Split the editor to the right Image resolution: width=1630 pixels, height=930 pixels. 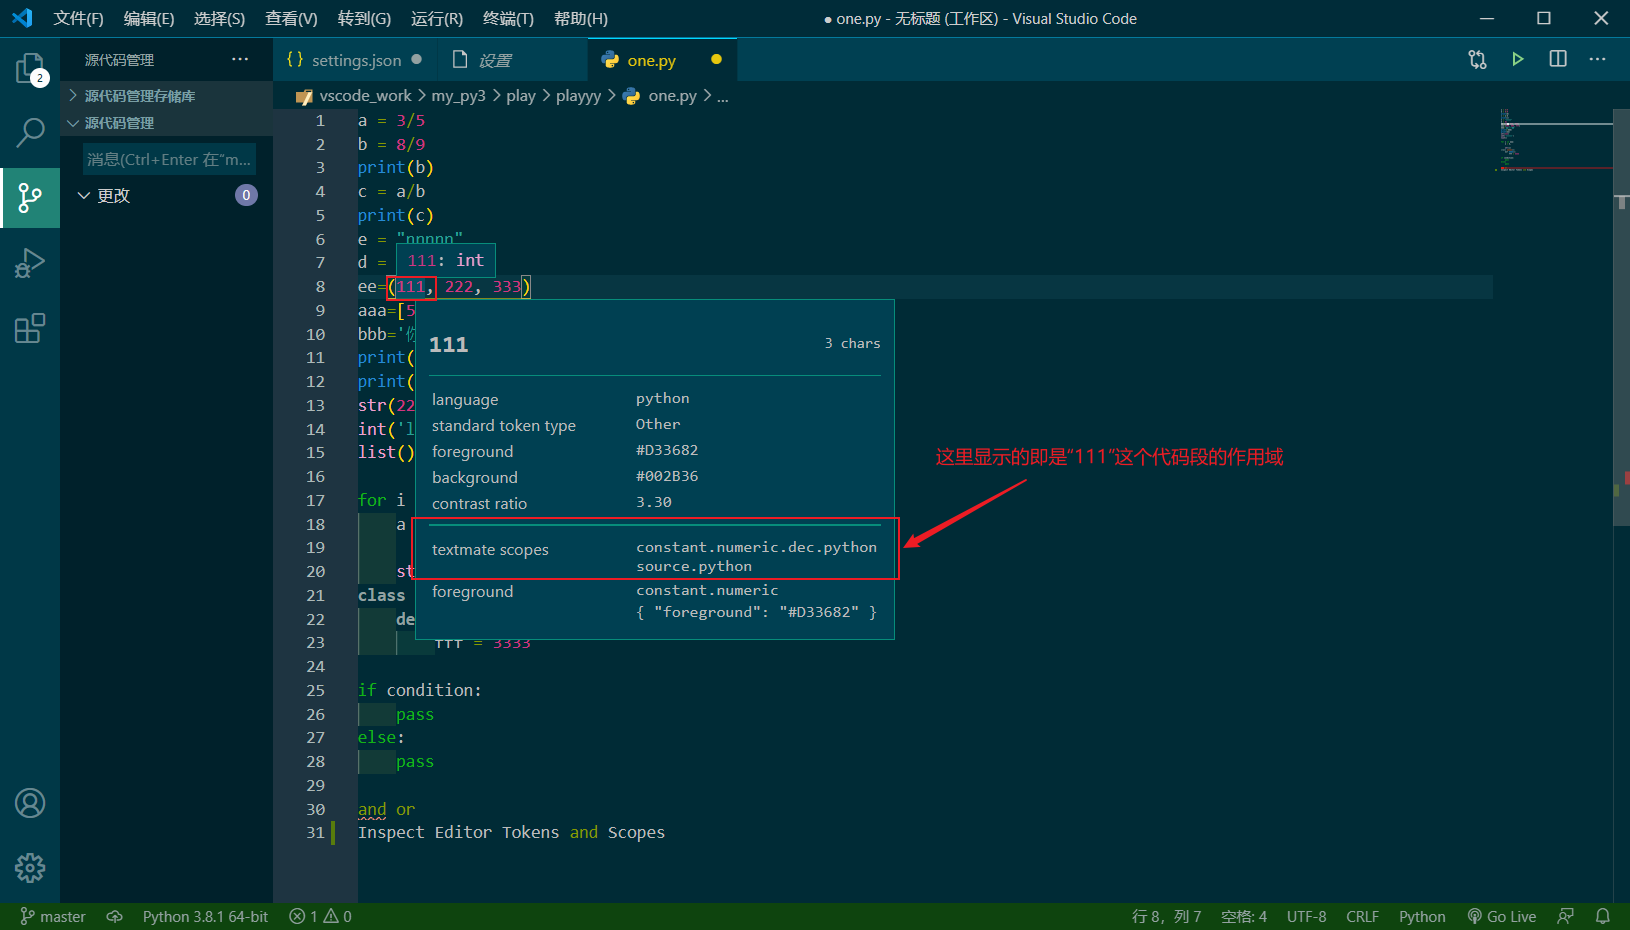tap(1558, 59)
